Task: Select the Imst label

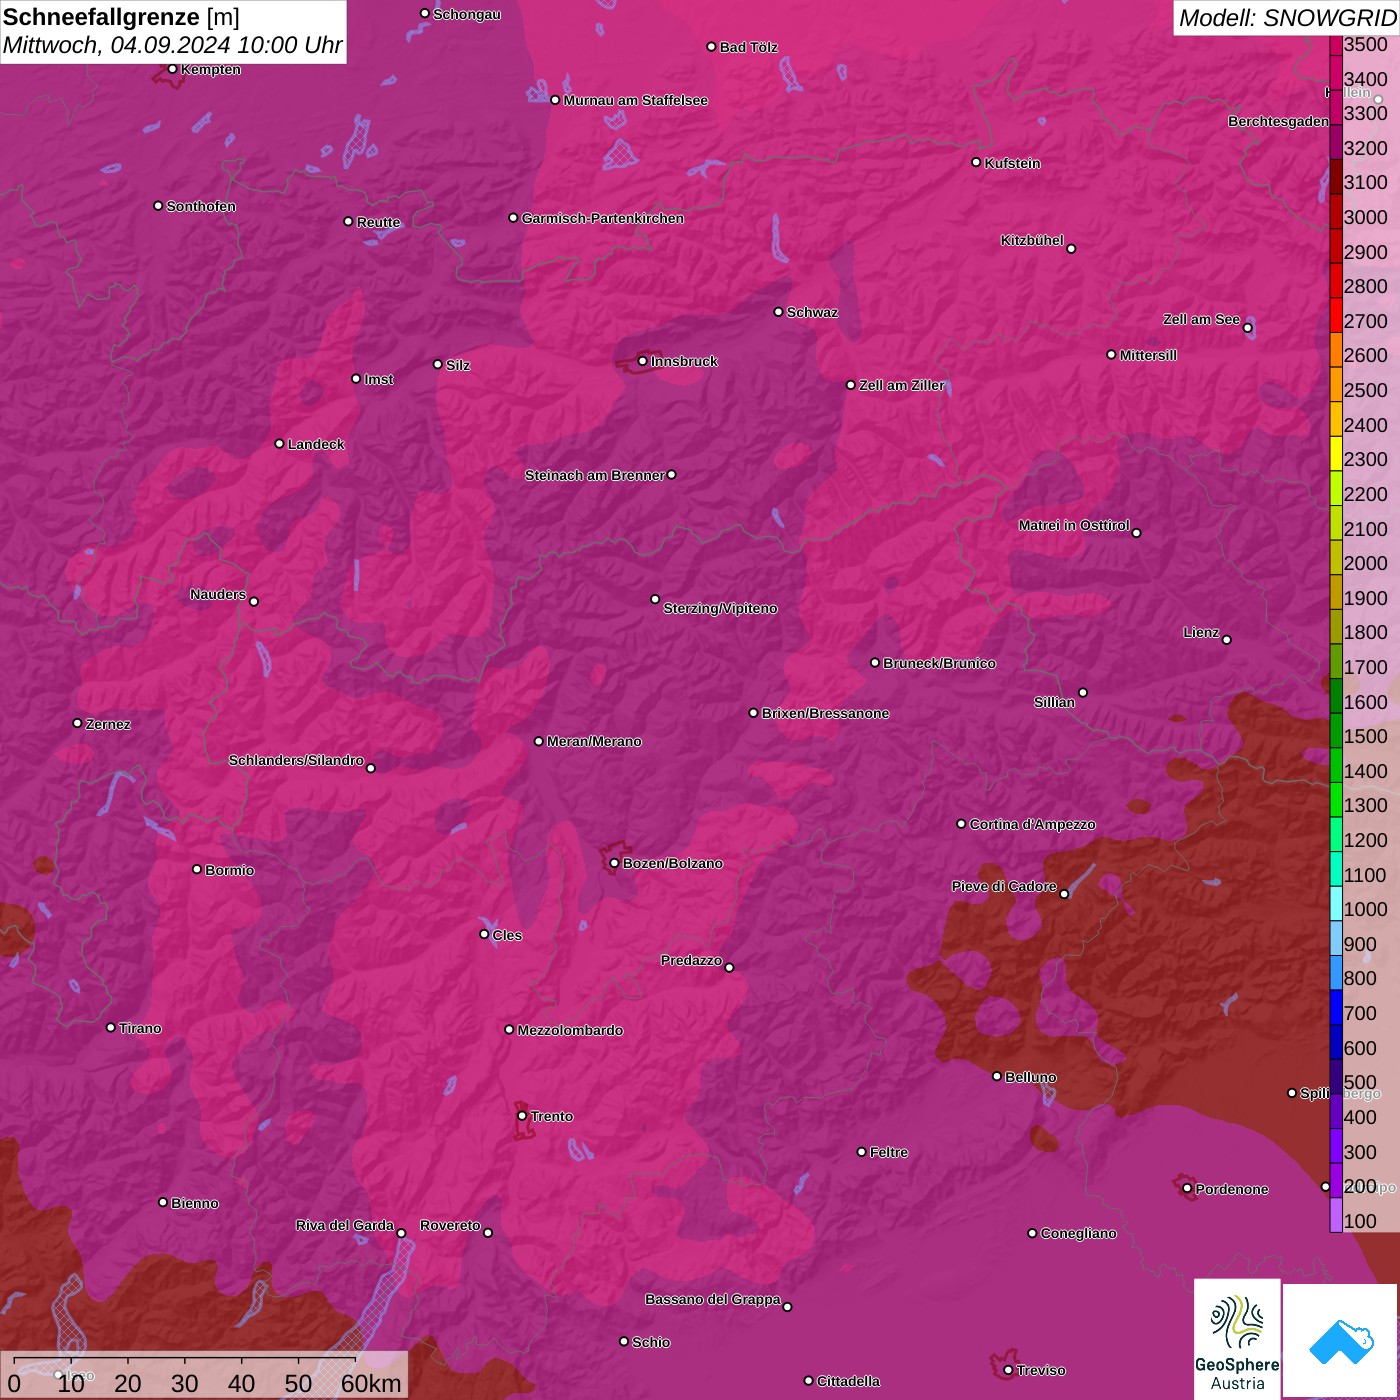Action: [x=379, y=379]
